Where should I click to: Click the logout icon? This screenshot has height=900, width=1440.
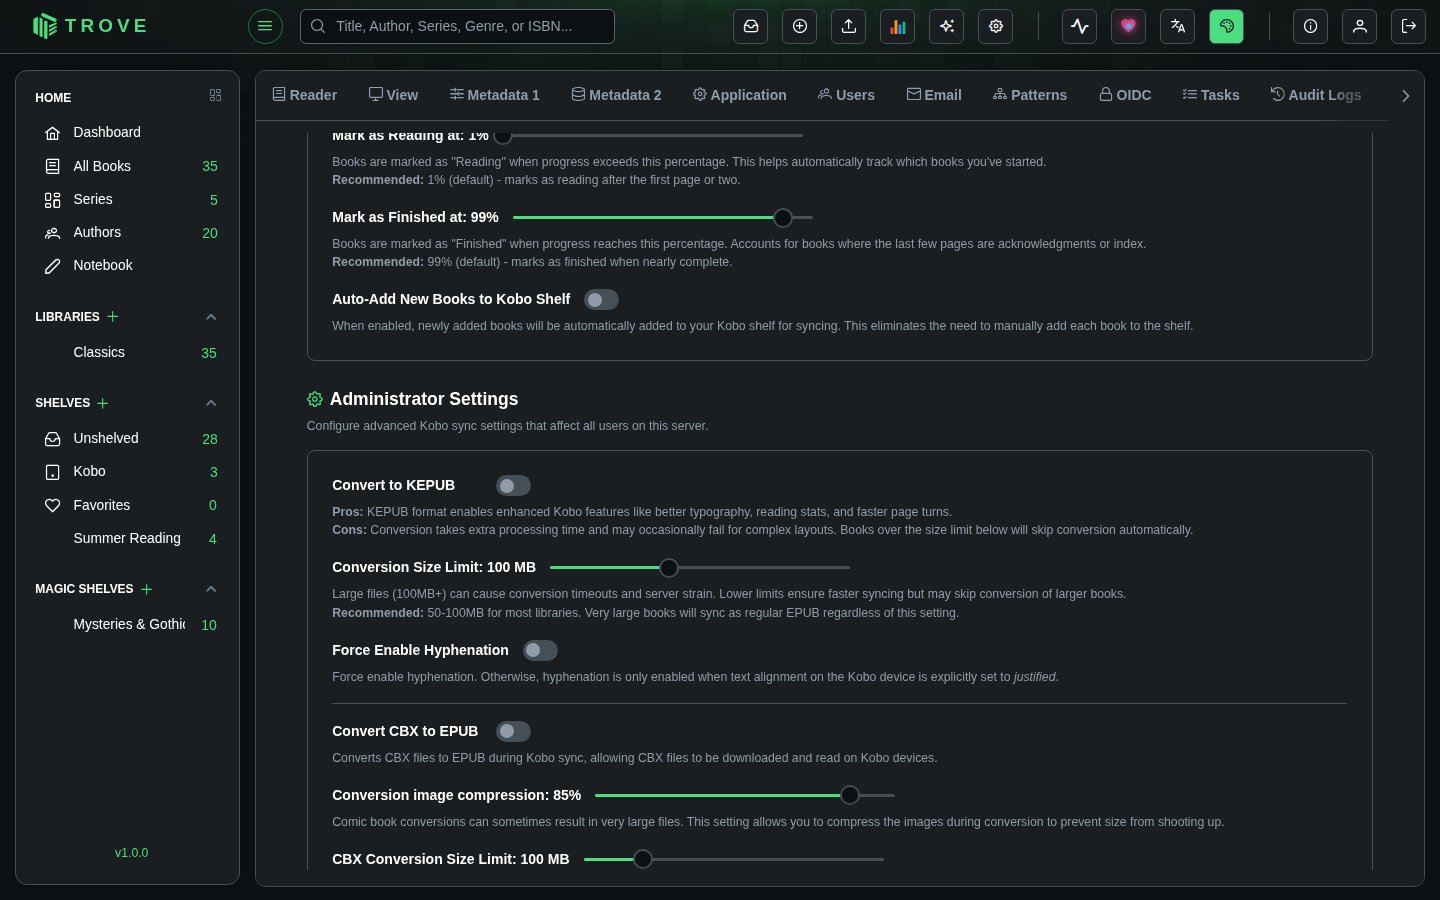pos(1409,26)
